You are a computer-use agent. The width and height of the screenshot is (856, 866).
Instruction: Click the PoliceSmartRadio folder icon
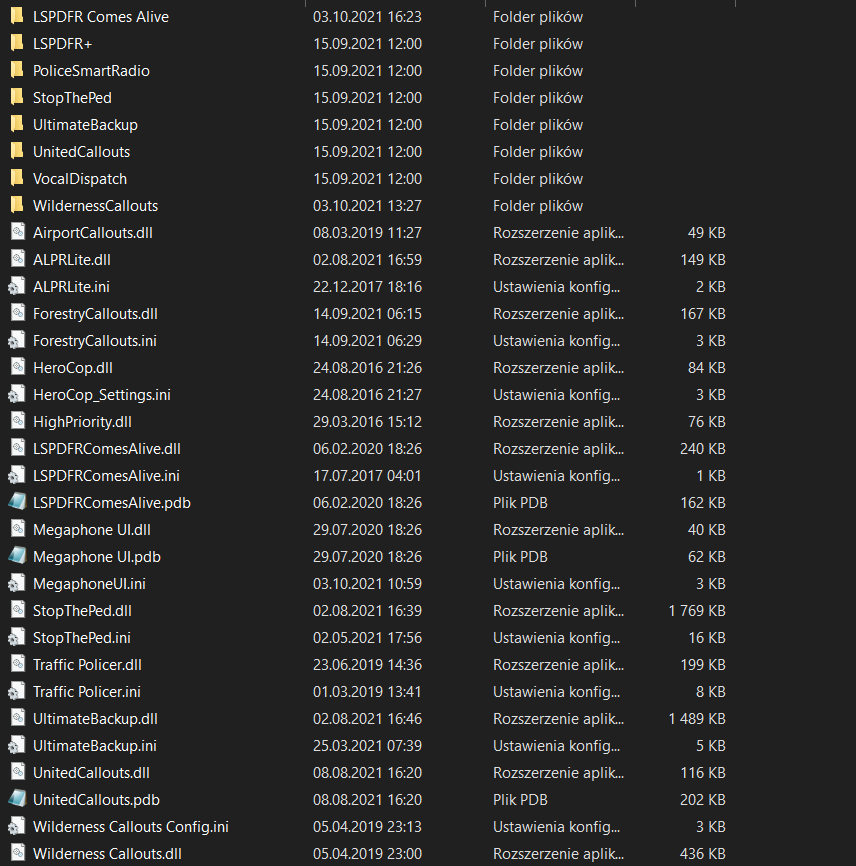(x=17, y=70)
